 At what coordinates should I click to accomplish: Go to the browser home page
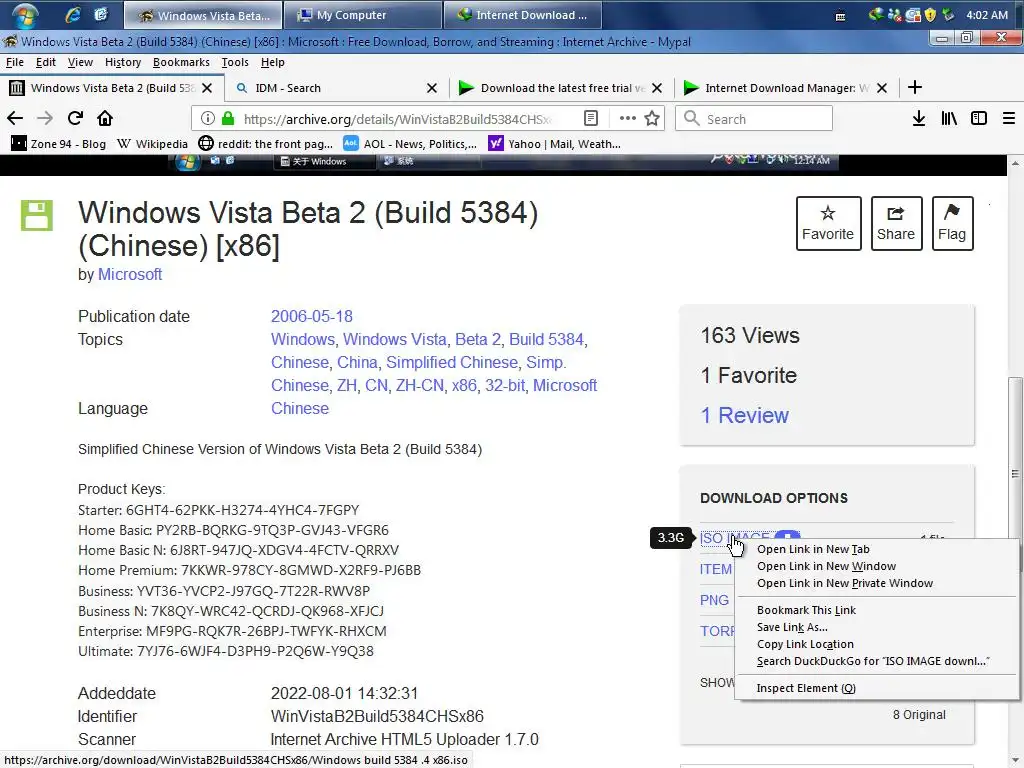[105, 118]
